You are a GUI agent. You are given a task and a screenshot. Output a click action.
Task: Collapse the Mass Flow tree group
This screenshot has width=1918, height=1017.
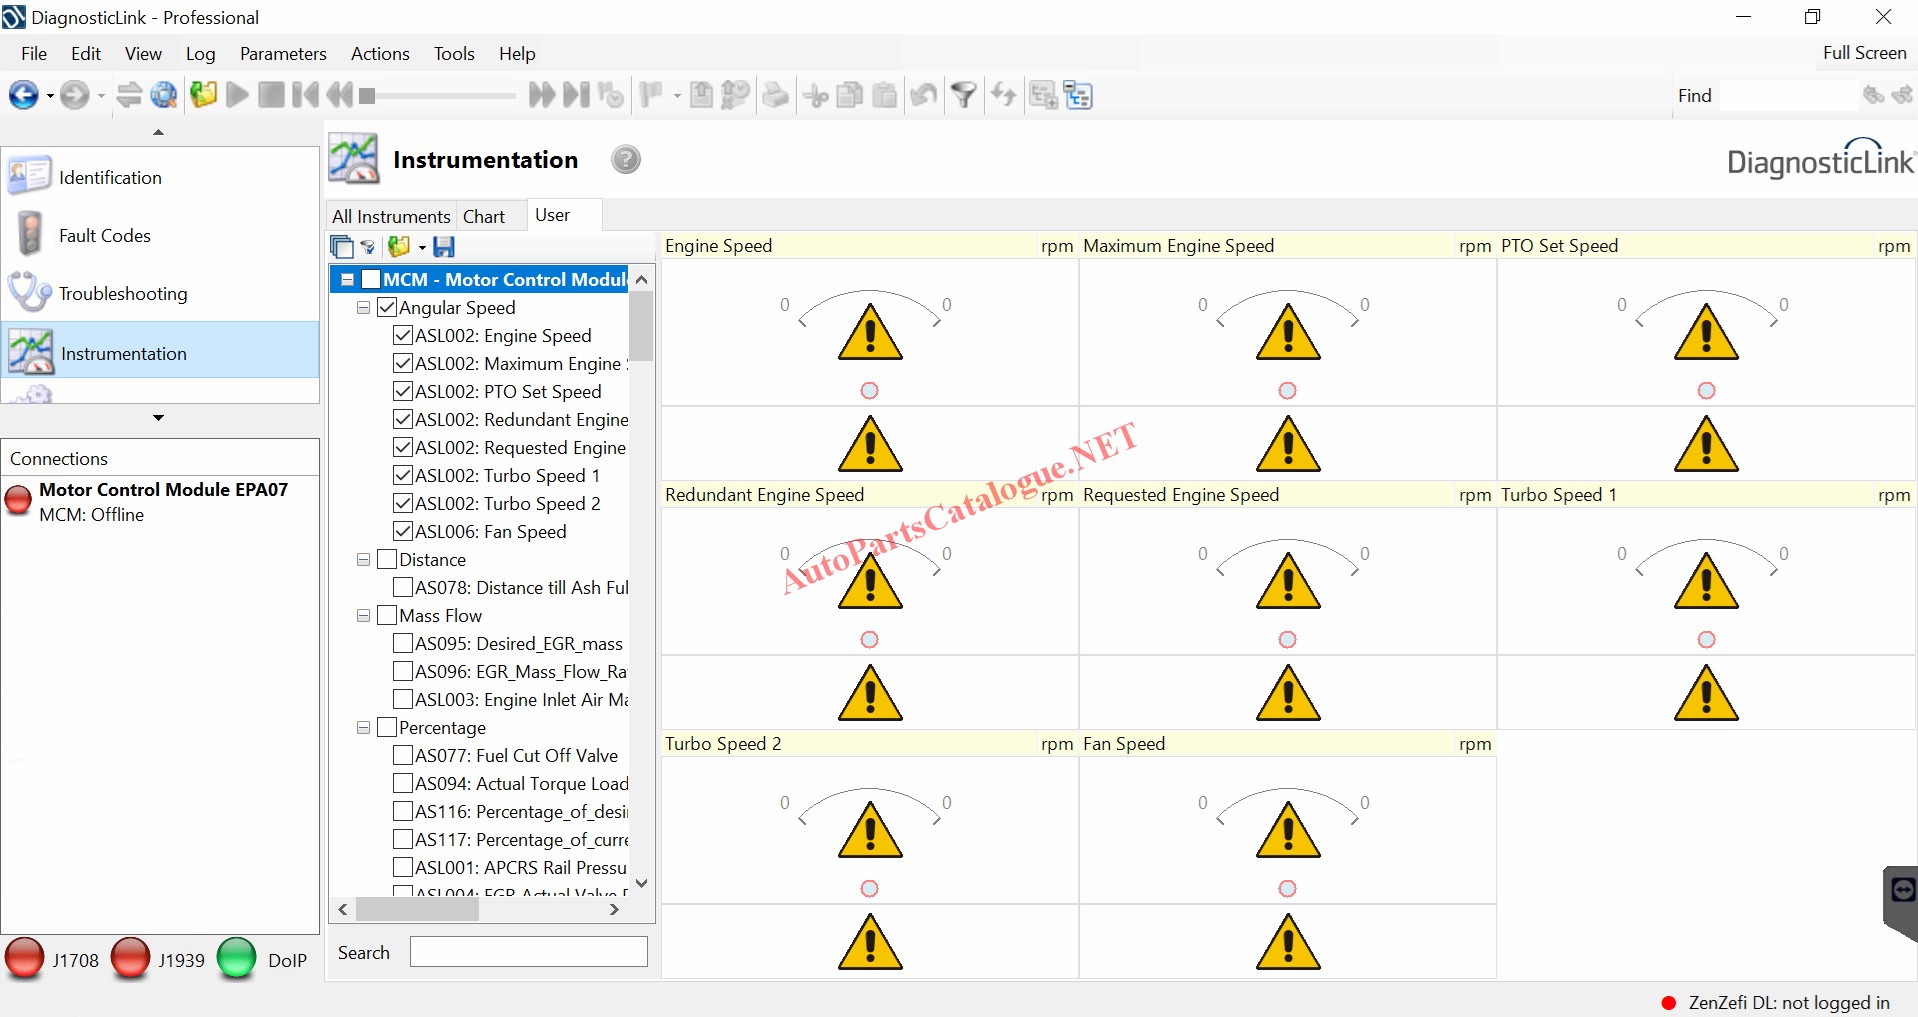pyautogui.click(x=364, y=616)
